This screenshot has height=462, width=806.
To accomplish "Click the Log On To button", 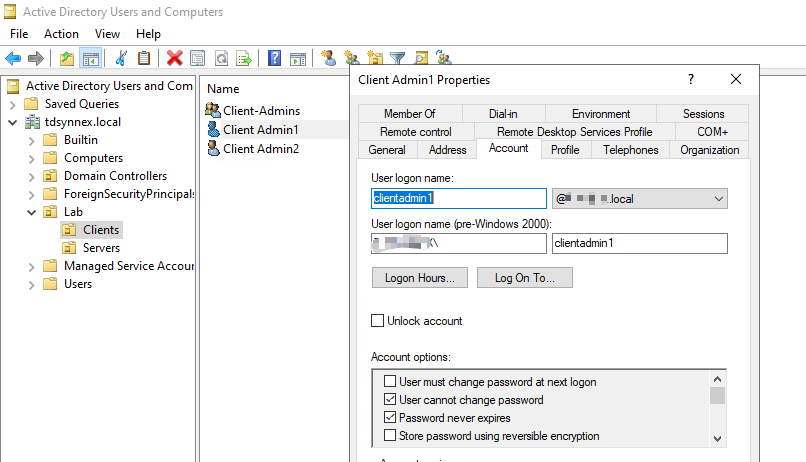I will click(524, 278).
